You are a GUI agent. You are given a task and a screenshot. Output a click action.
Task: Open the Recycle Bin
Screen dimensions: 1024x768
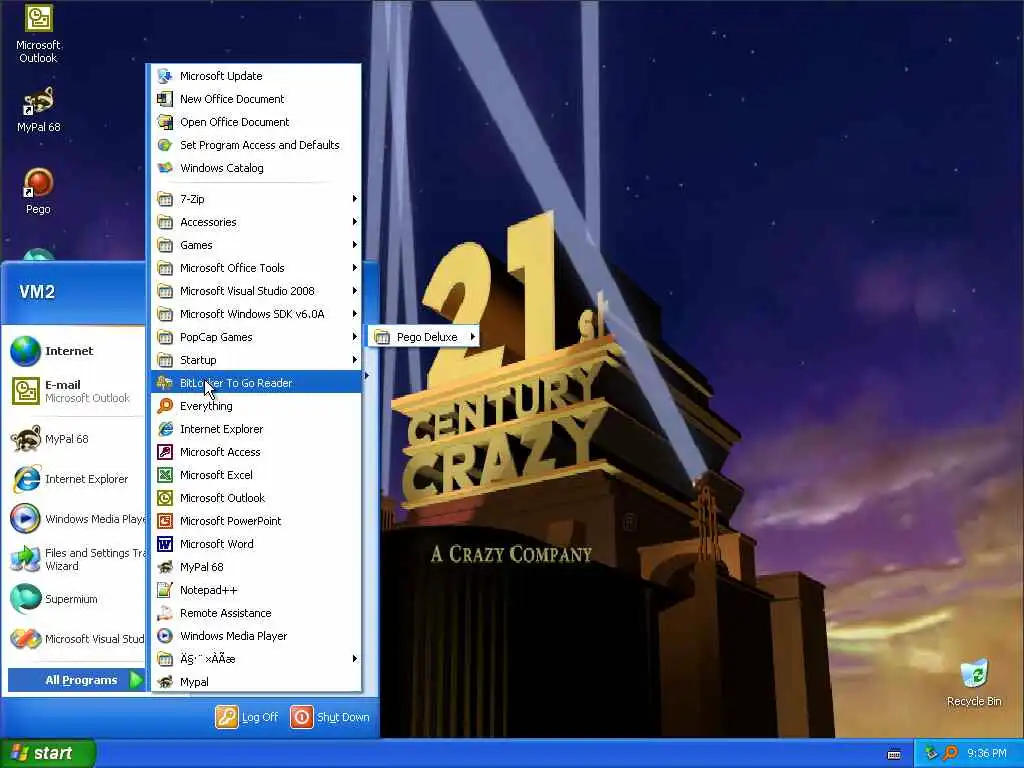tap(974, 683)
